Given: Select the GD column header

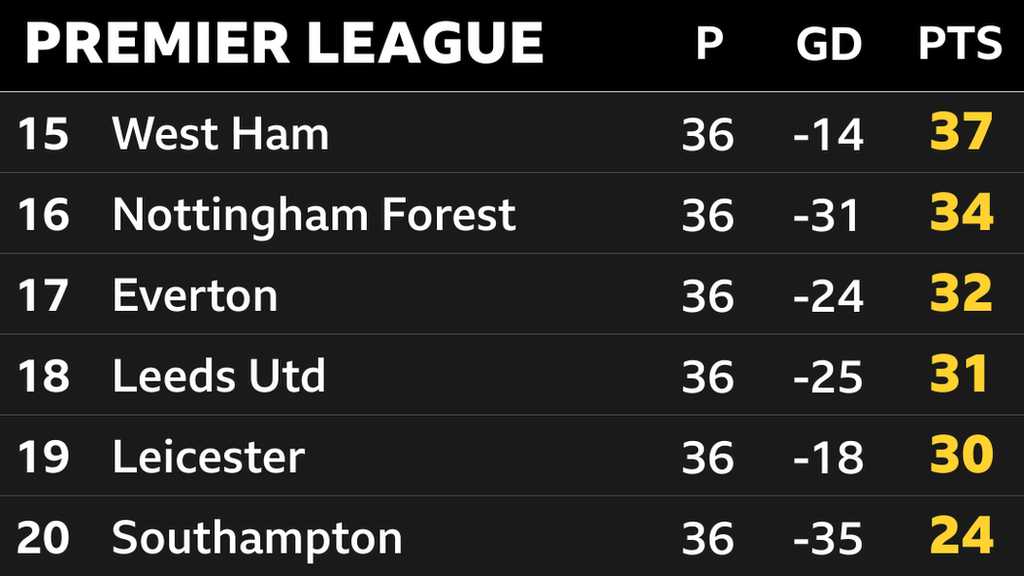Looking at the screenshot, I should pos(829,44).
